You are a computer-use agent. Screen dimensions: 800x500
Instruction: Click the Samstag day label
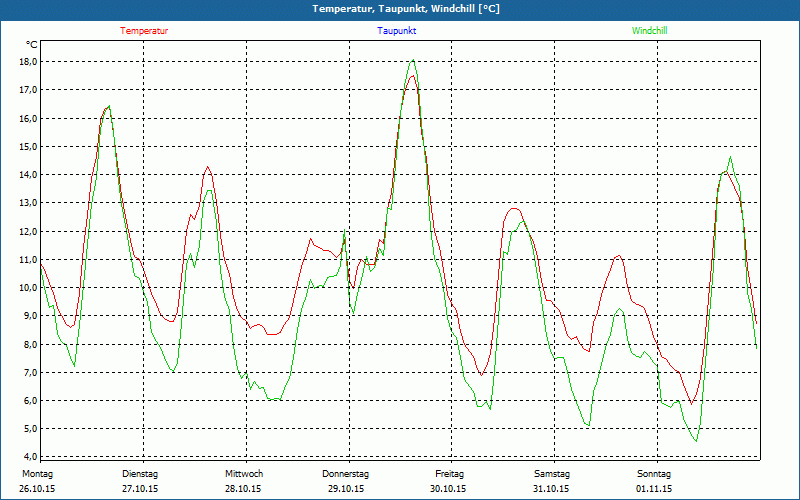tap(552, 474)
